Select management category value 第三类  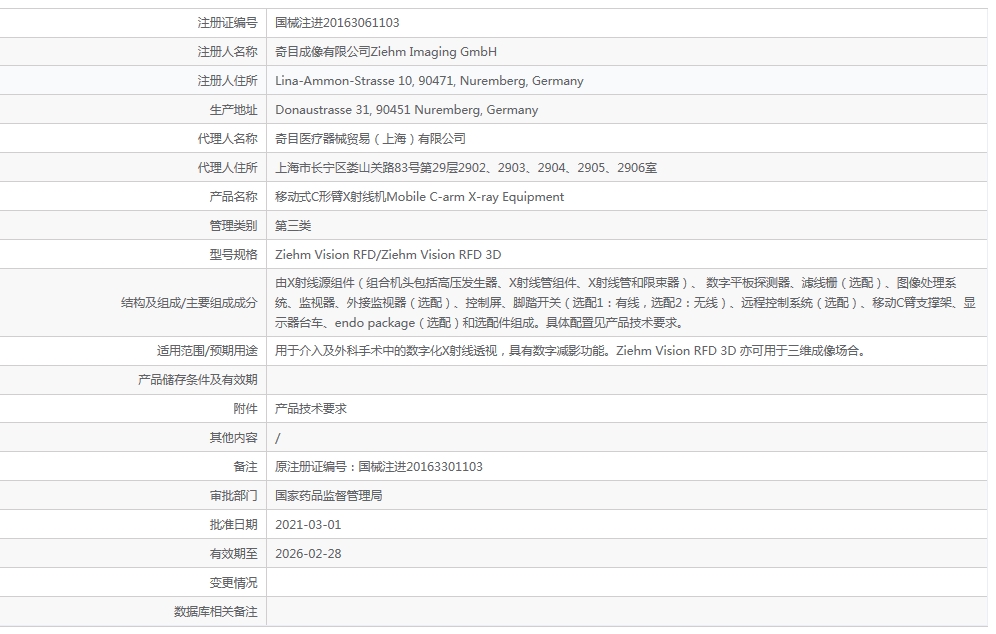pos(293,226)
